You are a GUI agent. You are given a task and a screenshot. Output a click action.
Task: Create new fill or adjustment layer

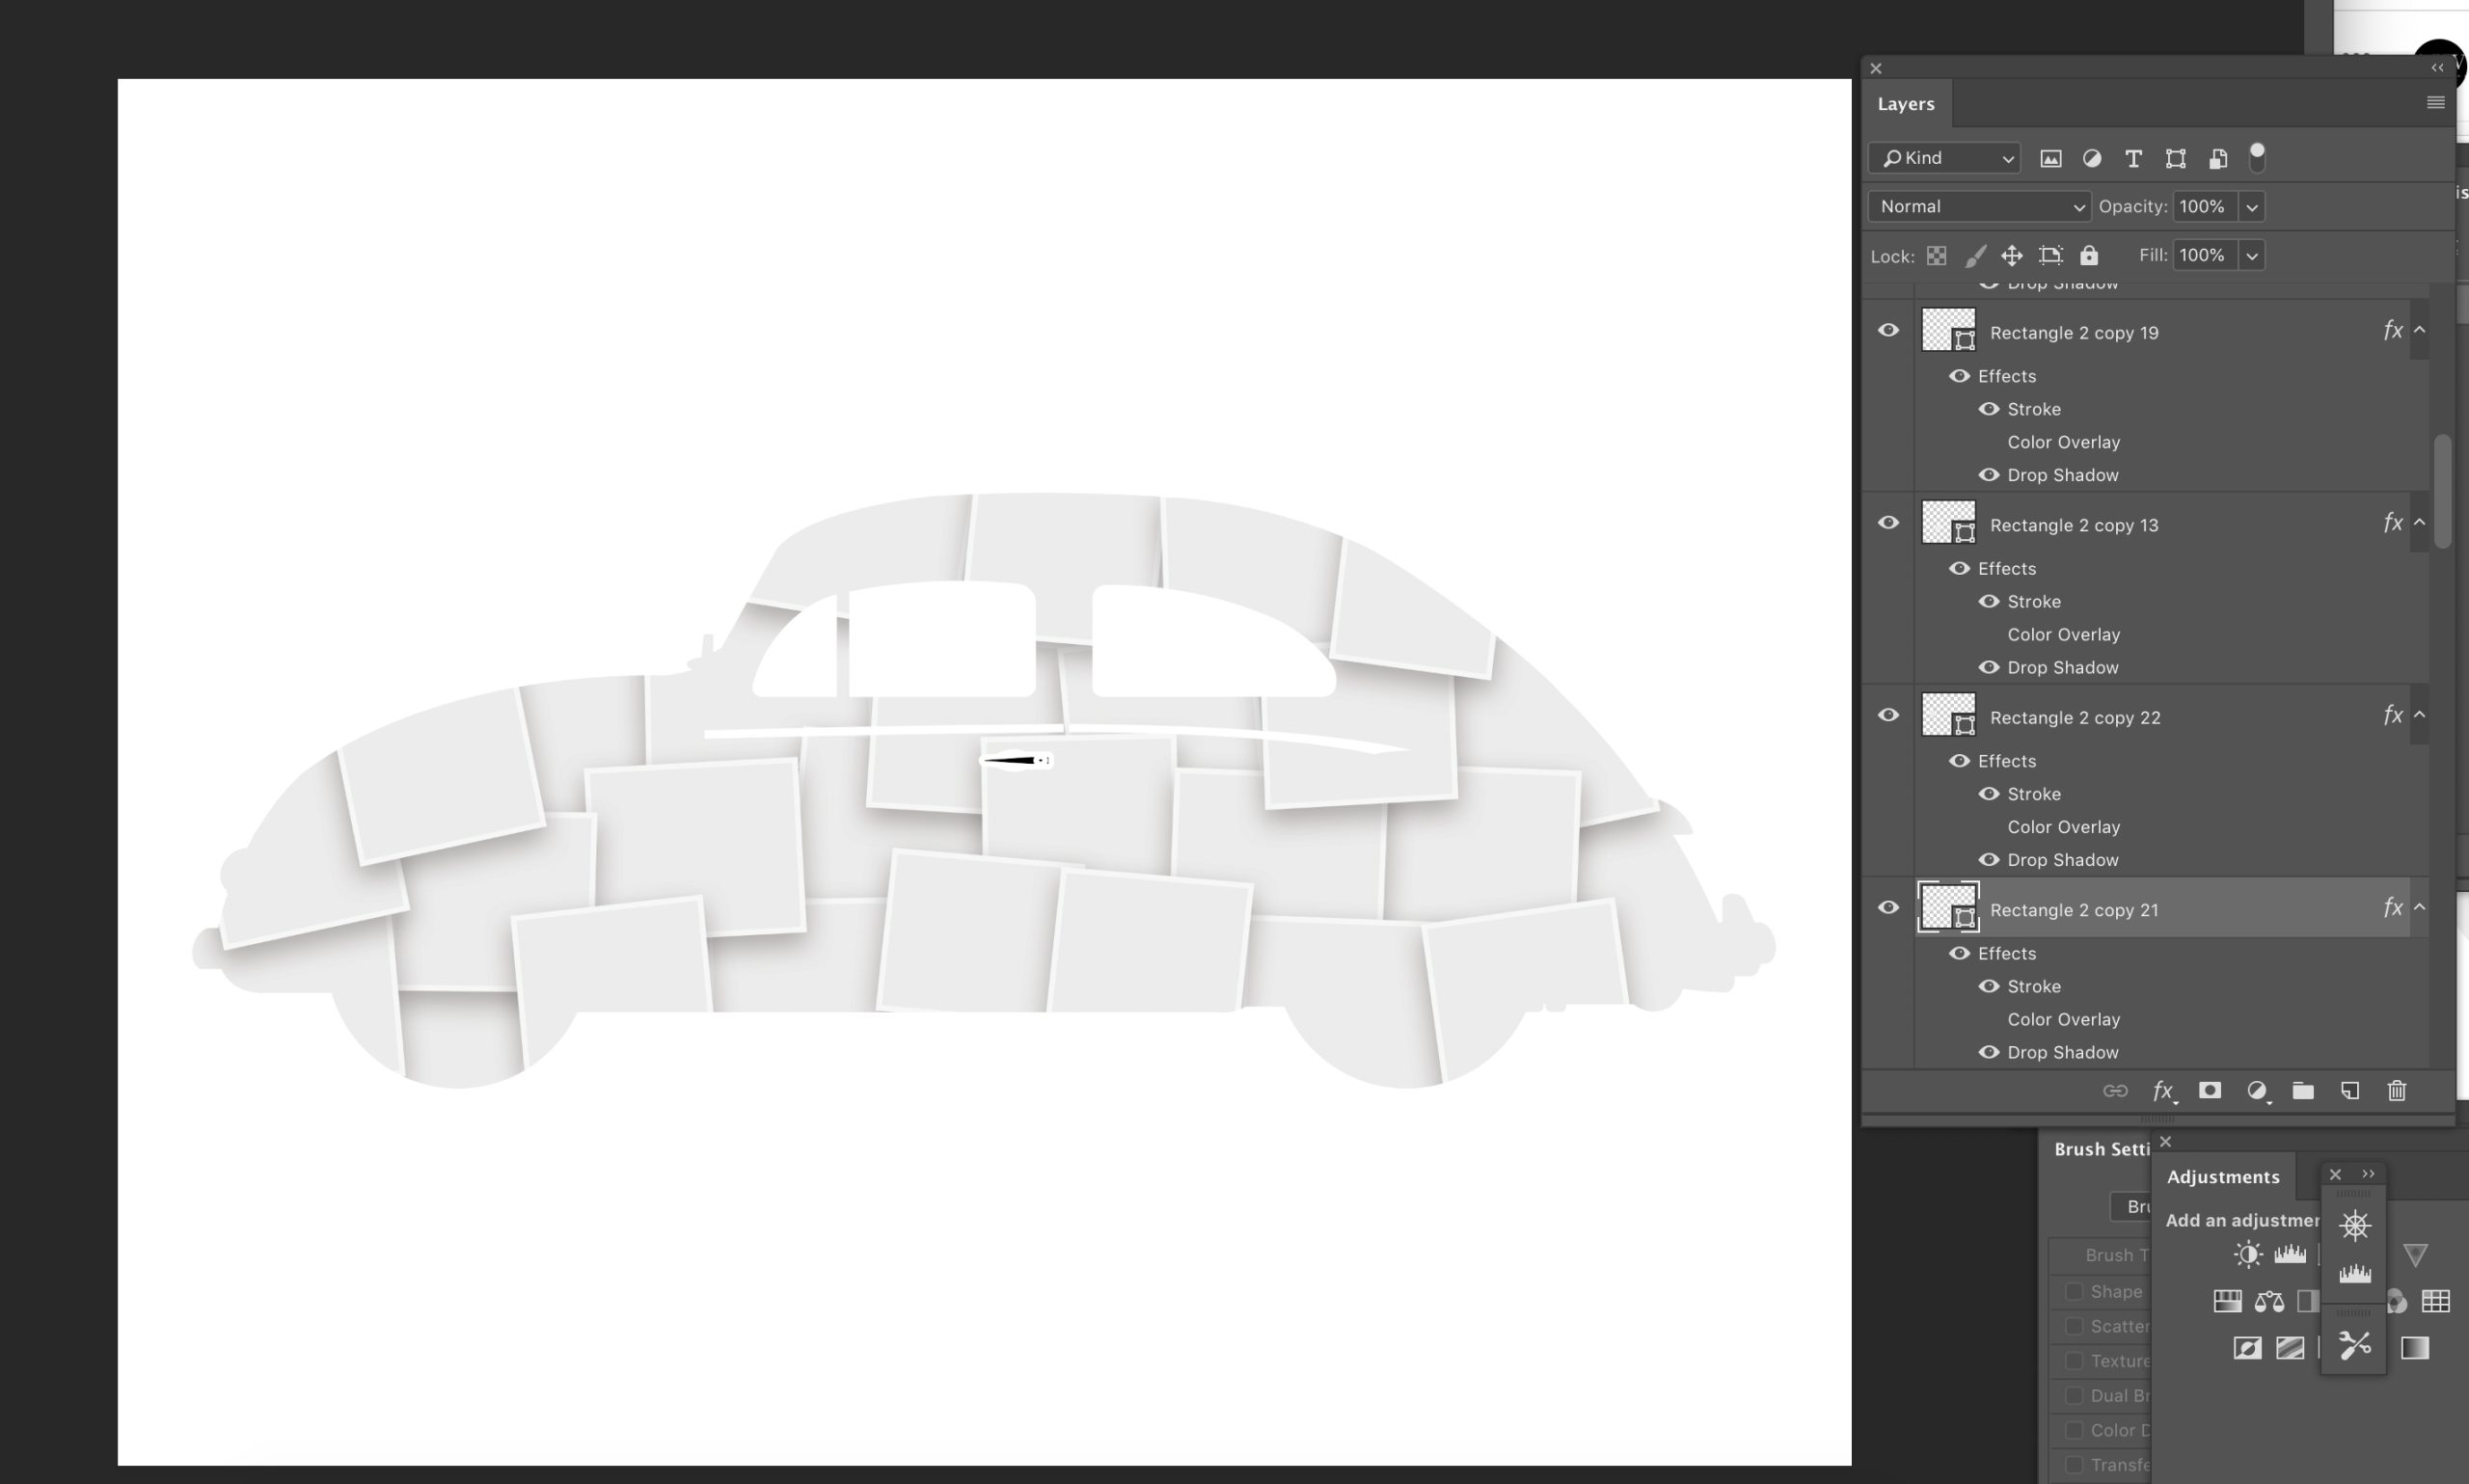(x=2257, y=1091)
